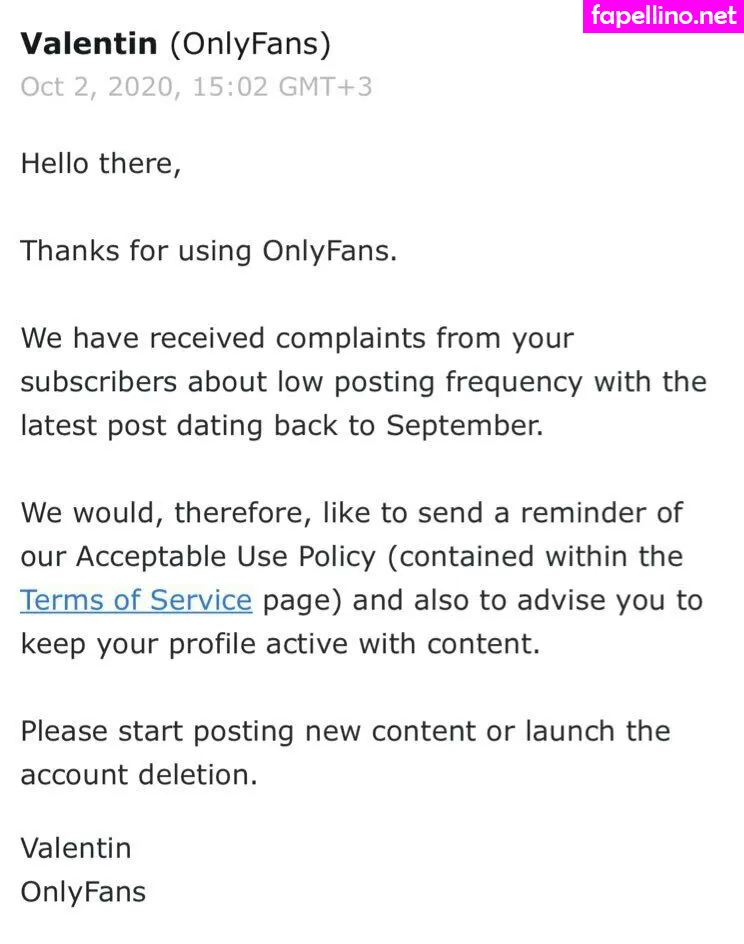Click the Valentin signature at bottom
Screen dimensions: 744x944
point(76,848)
